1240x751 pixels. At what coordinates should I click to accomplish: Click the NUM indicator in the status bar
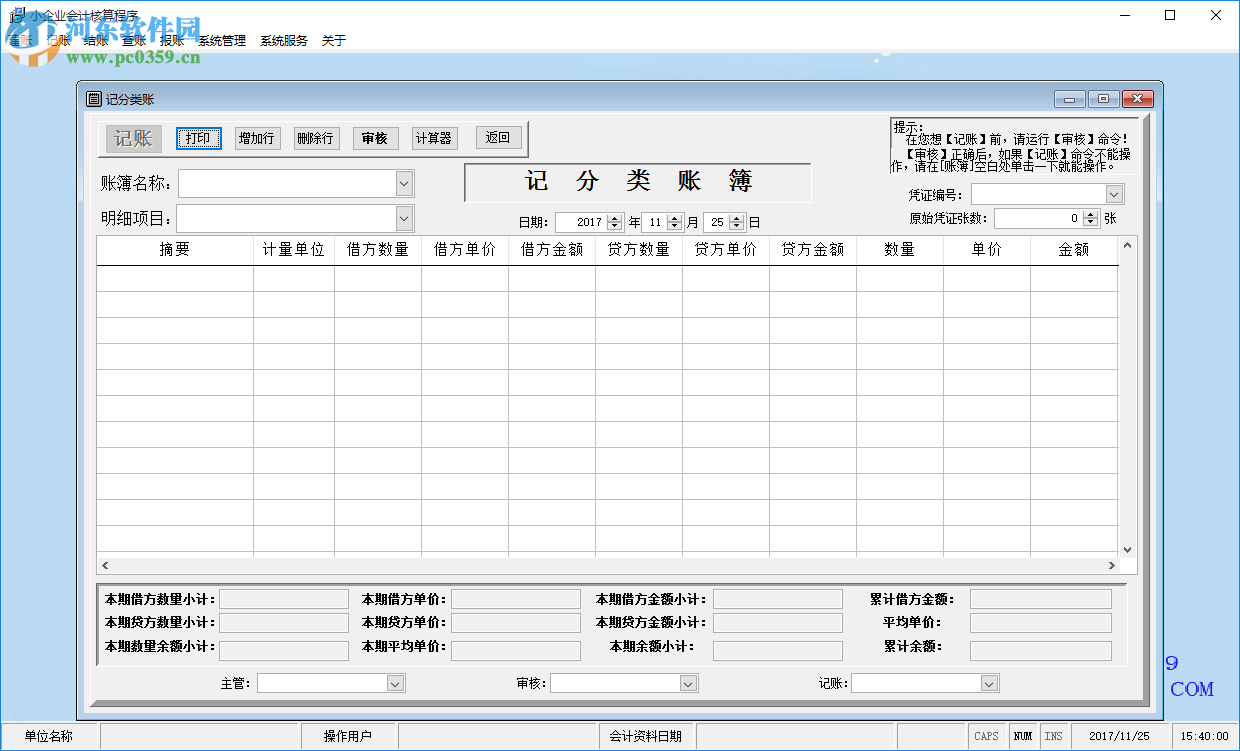tap(1022, 735)
